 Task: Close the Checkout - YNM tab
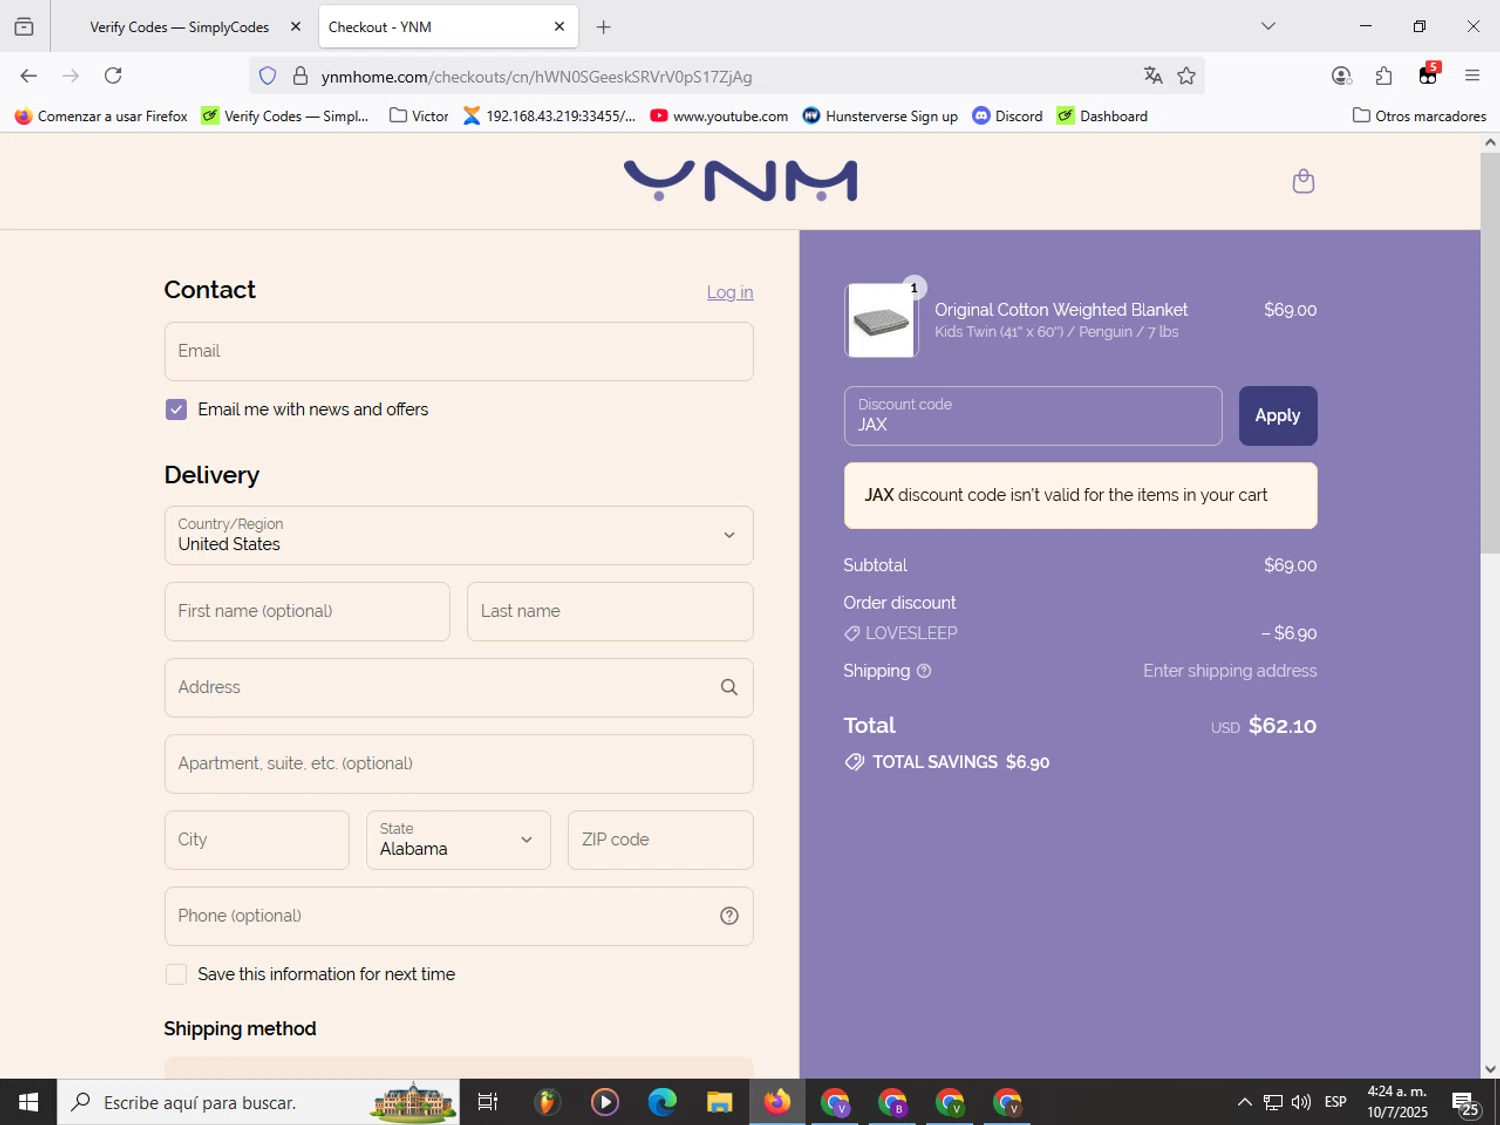(559, 27)
